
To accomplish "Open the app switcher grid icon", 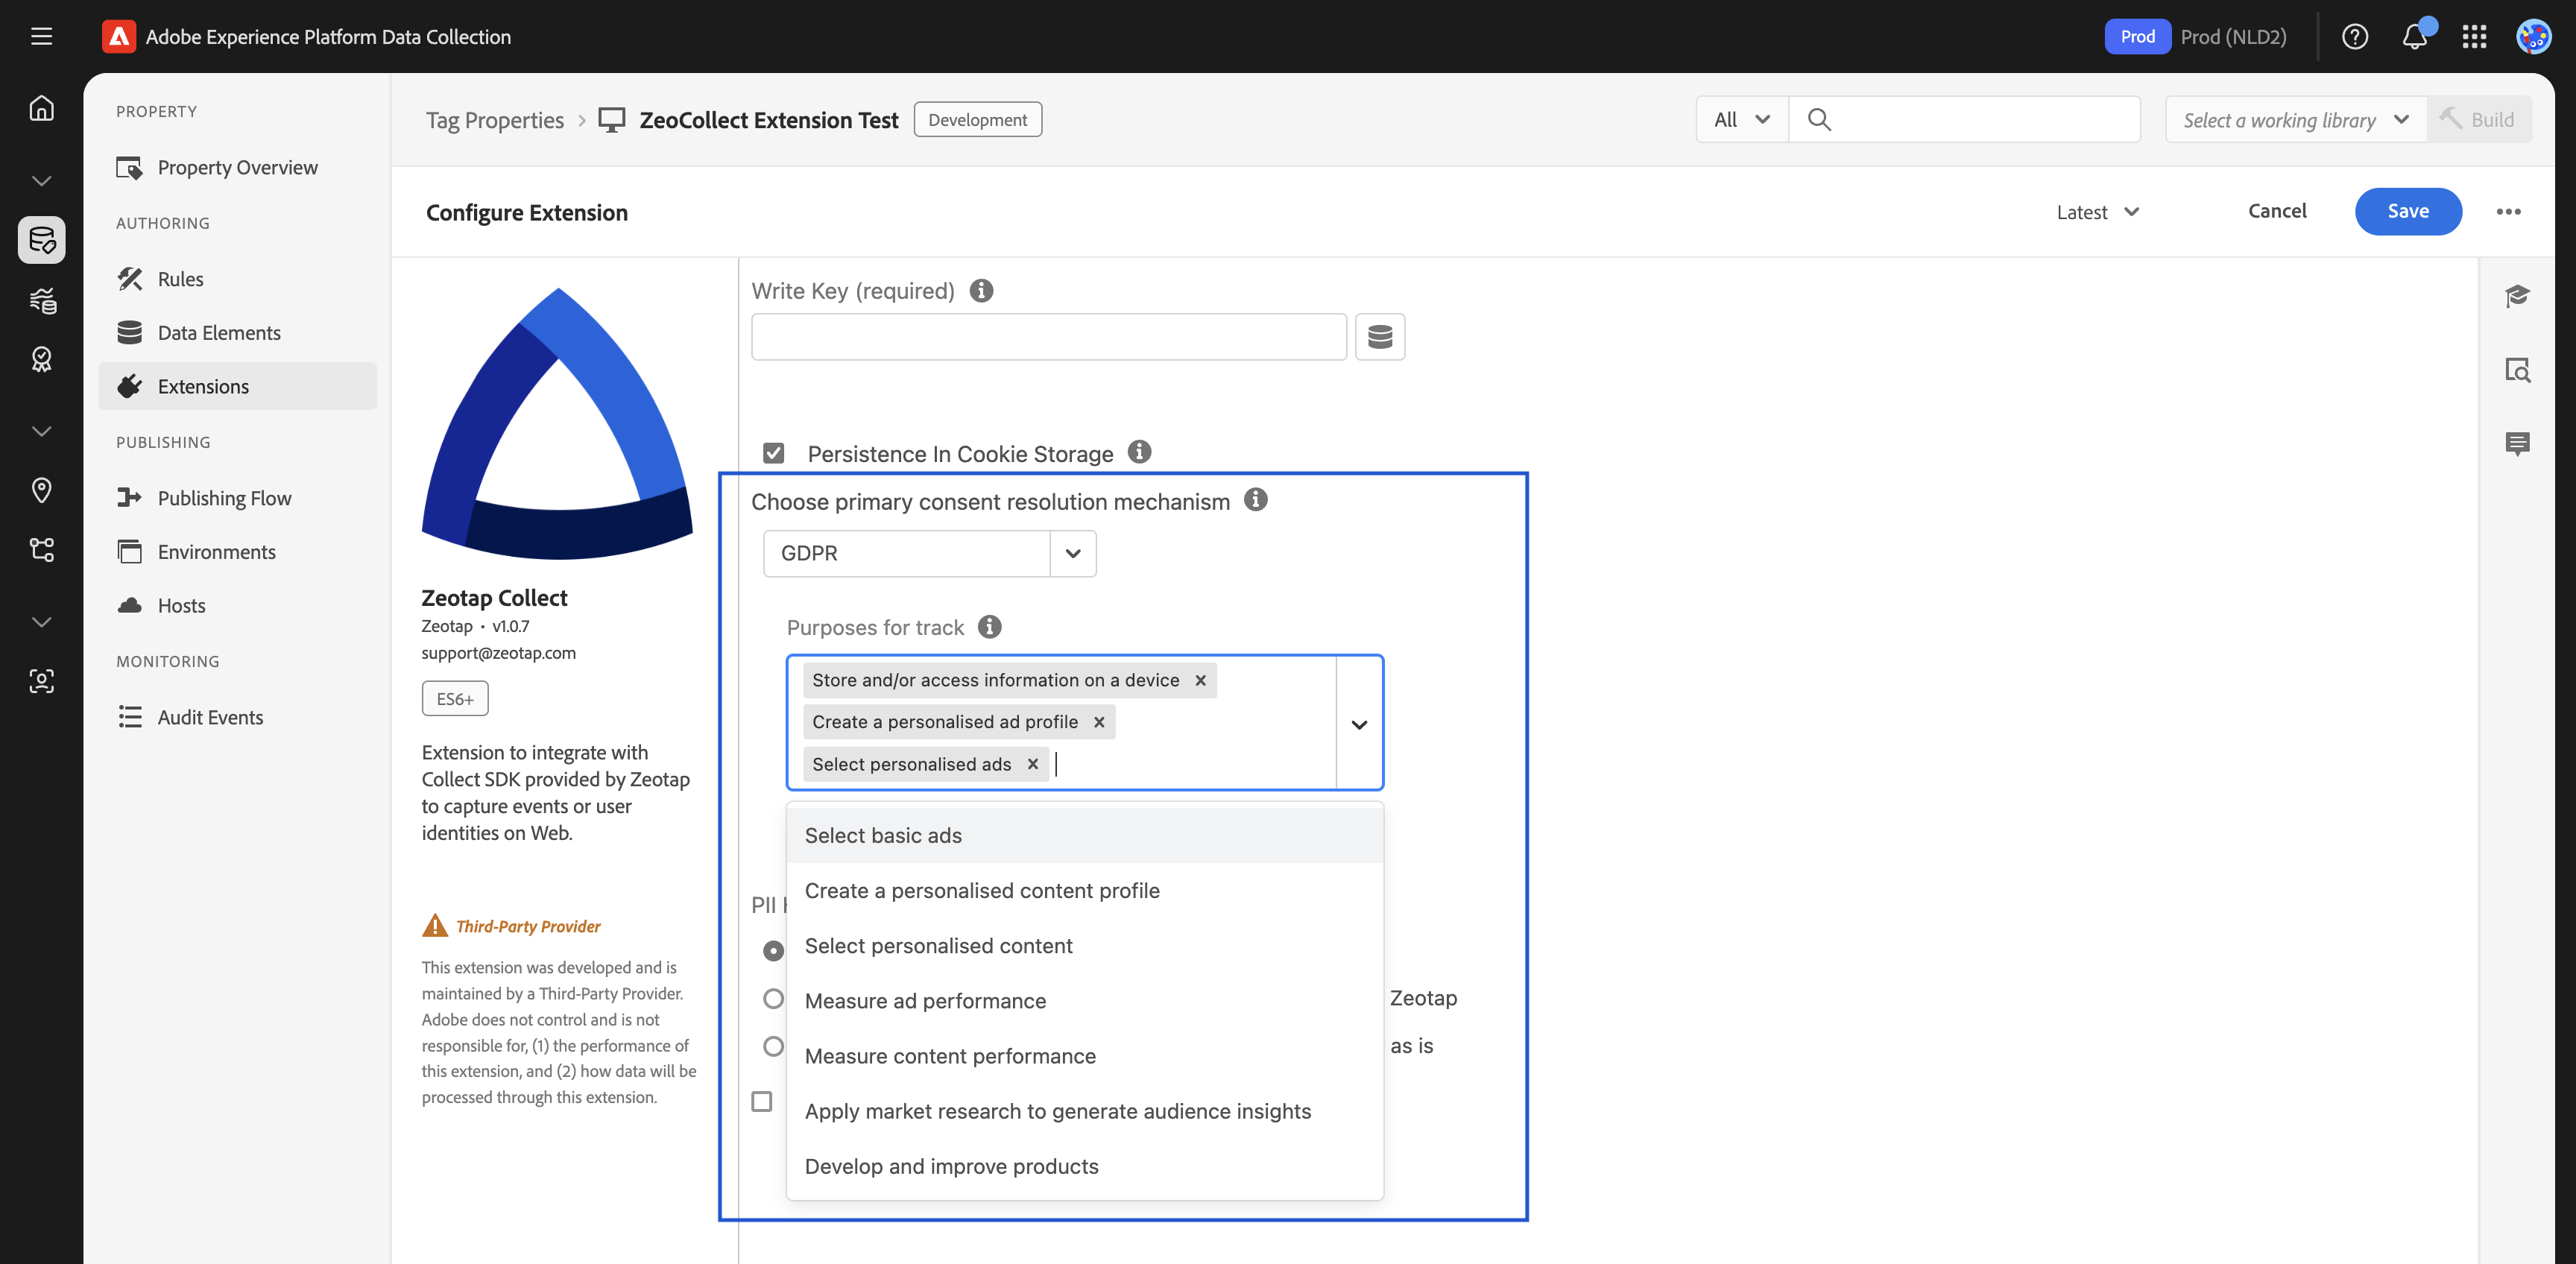I will pyautogui.click(x=2474, y=37).
